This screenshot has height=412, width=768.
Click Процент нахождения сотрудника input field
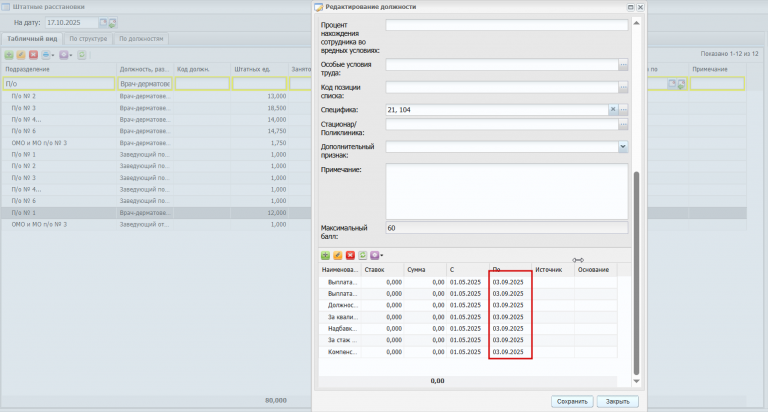(x=506, y=25)
